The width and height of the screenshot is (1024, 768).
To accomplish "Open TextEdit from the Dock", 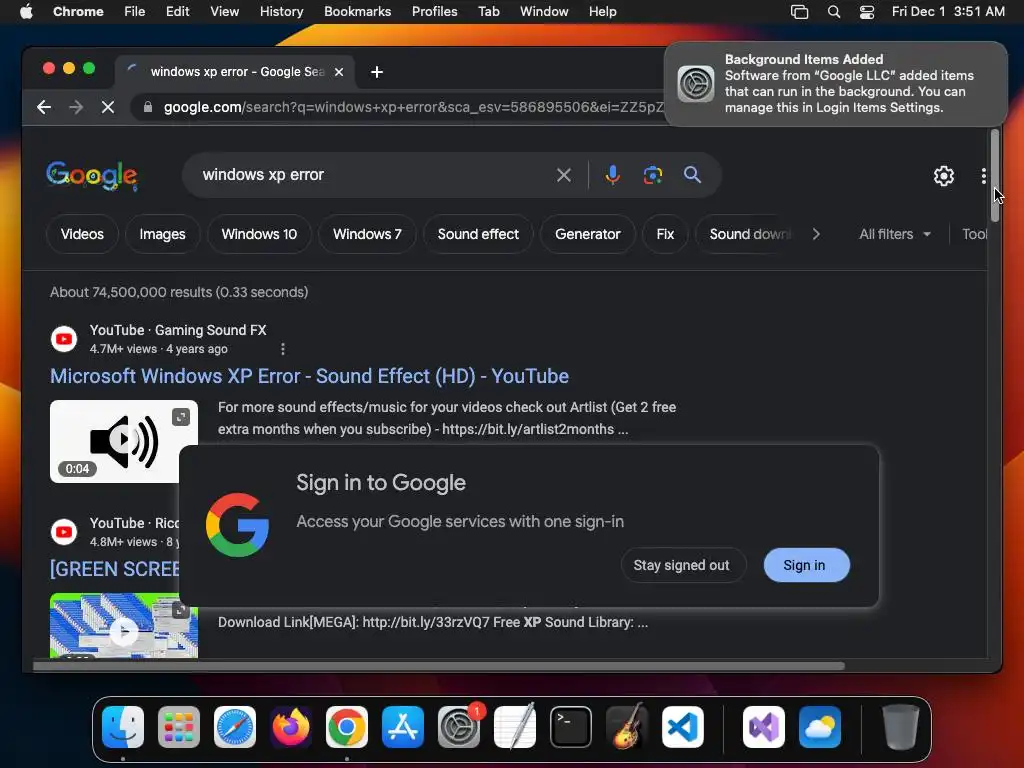I will click(x=515, y=727).
